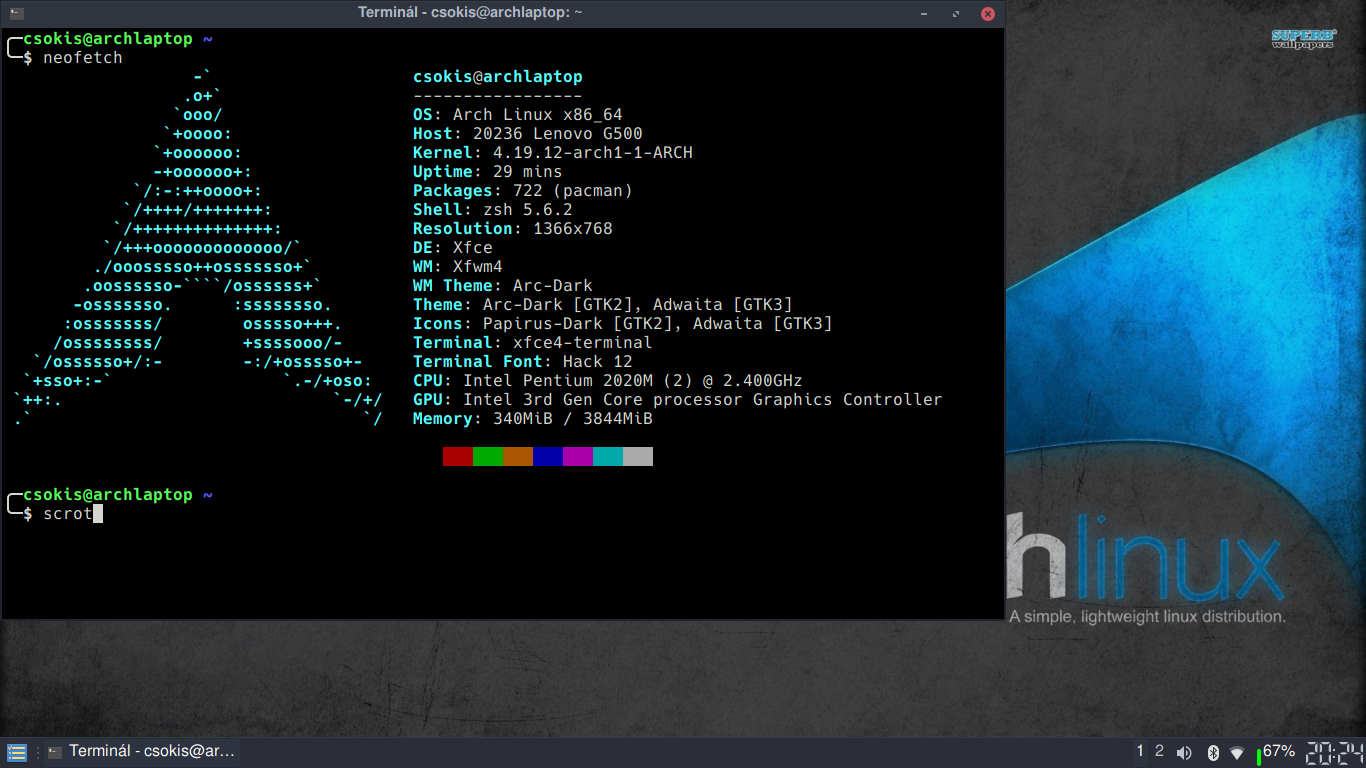
Task: Click the battery 67% indicator
Action: pyautogui.click(x=1276, y=751)
